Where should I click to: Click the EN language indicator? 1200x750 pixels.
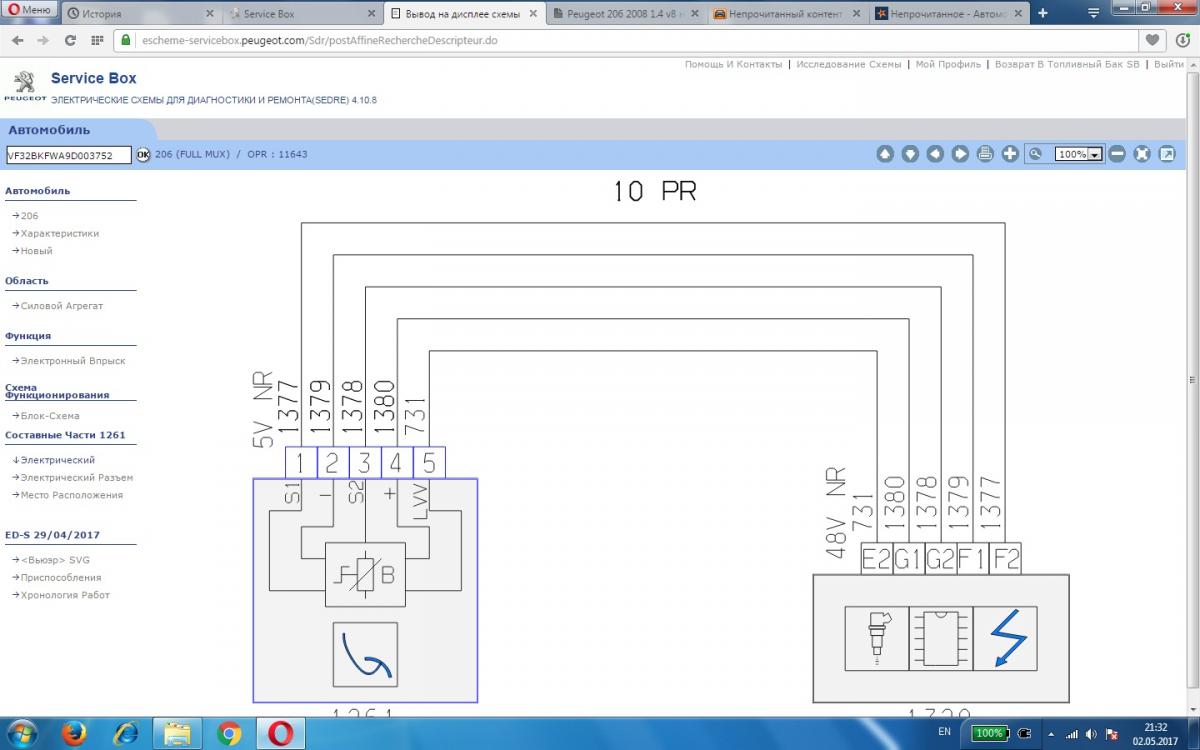[x=945, y=733]
